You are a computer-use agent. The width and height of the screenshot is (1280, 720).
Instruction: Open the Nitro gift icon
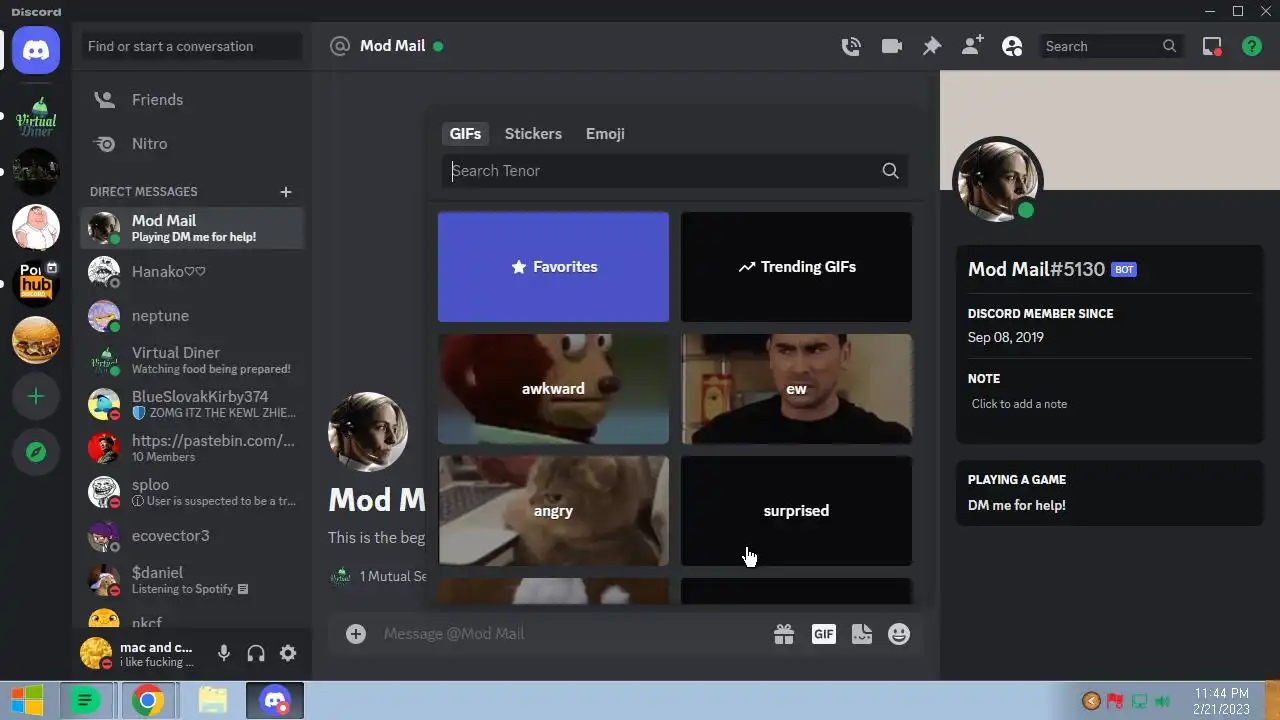[x=784, y=633]
